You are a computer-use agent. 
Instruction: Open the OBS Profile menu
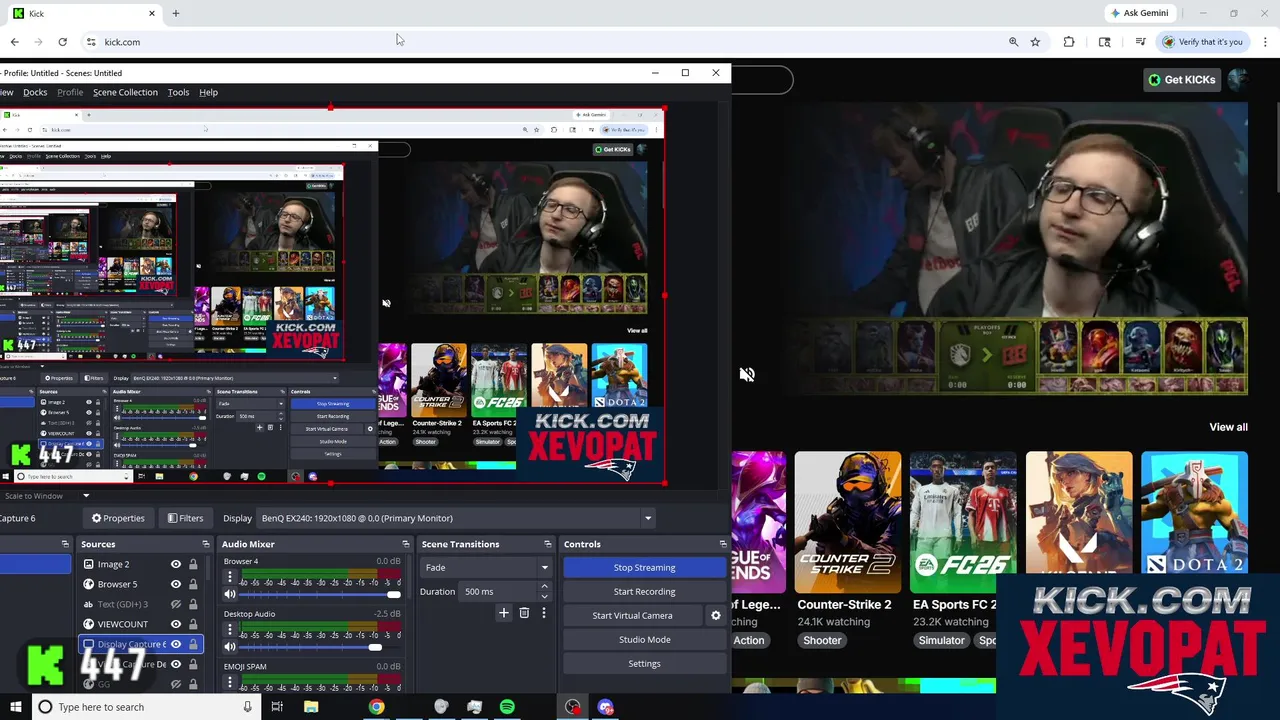click(70, 92)
